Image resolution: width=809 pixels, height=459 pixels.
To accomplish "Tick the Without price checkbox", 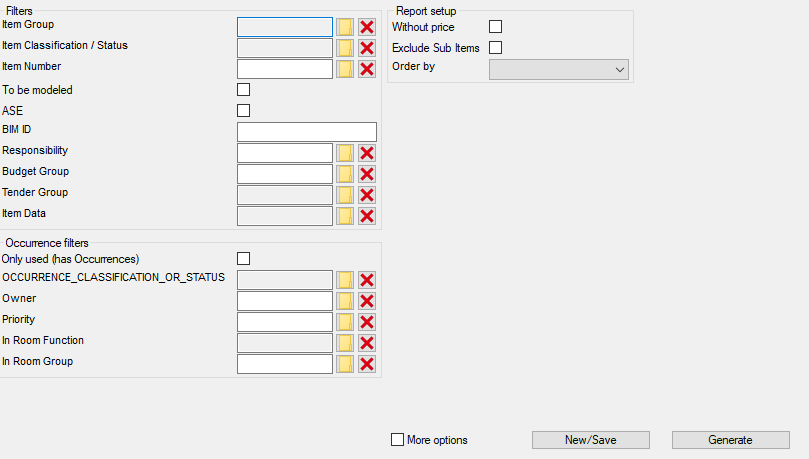I will point(495,27).
